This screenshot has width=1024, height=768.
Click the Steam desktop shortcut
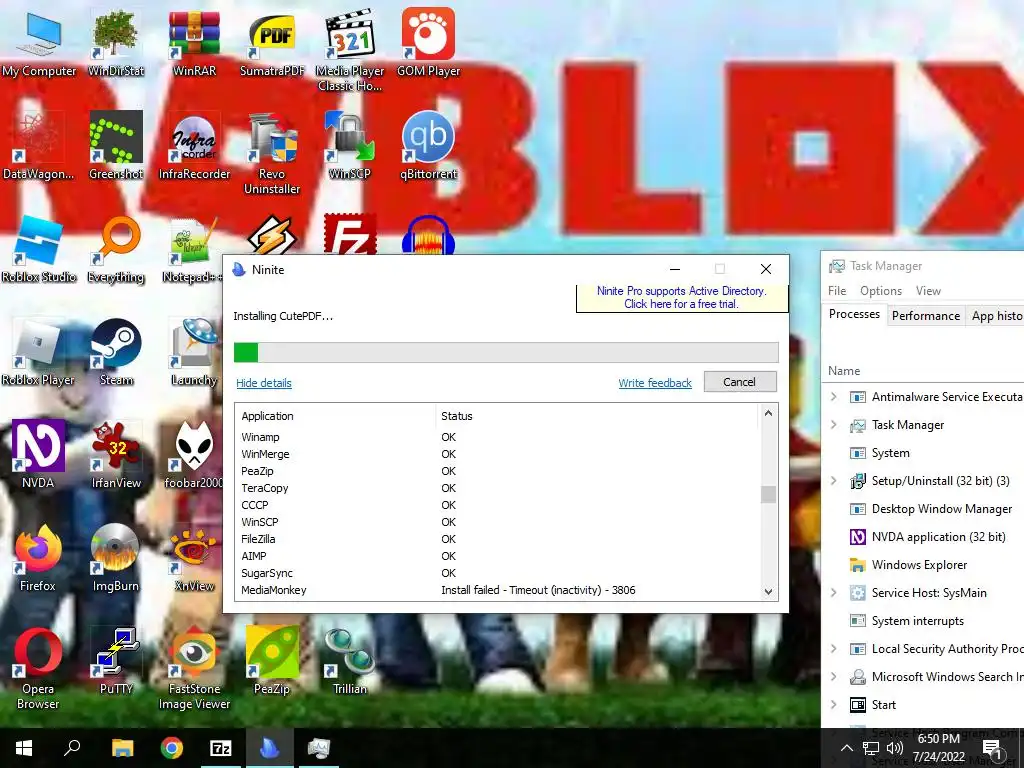click(x=116, y=353)
